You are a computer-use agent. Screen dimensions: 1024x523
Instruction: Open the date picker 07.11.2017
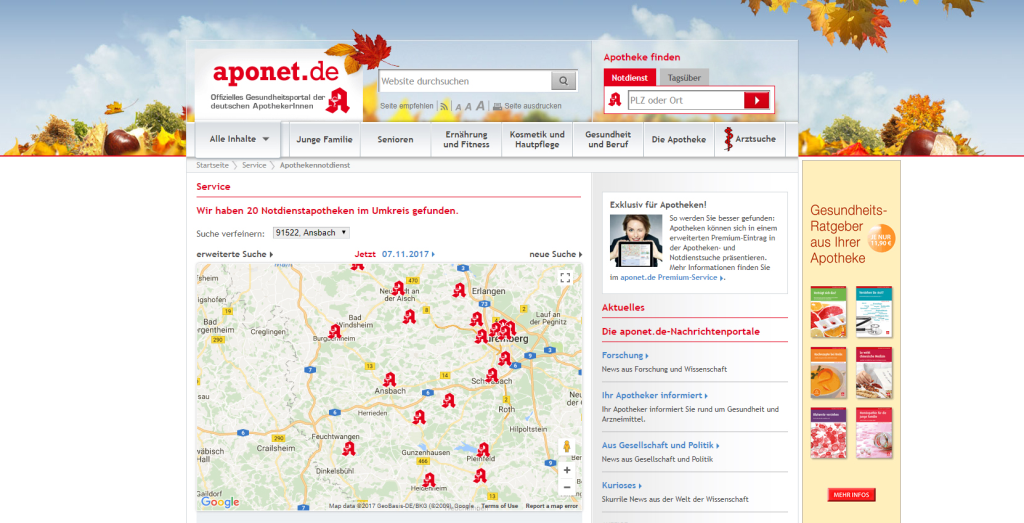[408, 254]
